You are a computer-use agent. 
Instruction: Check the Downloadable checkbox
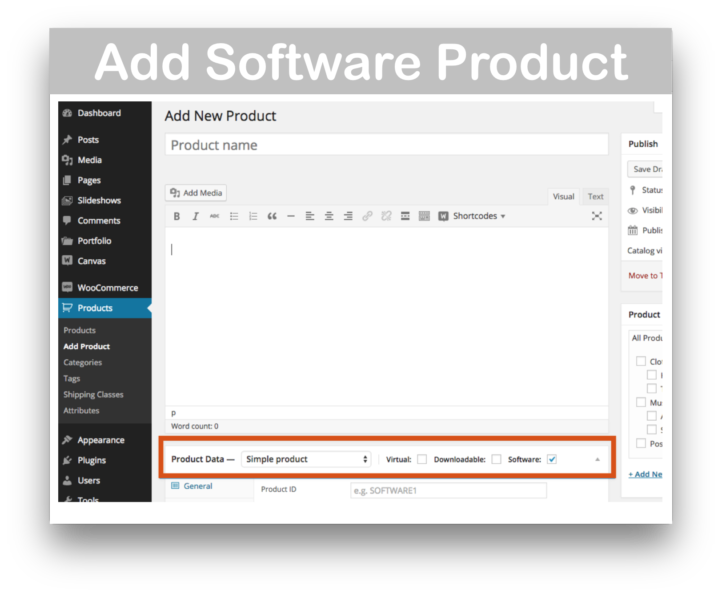pyautogui.click(x=496, y=459)
